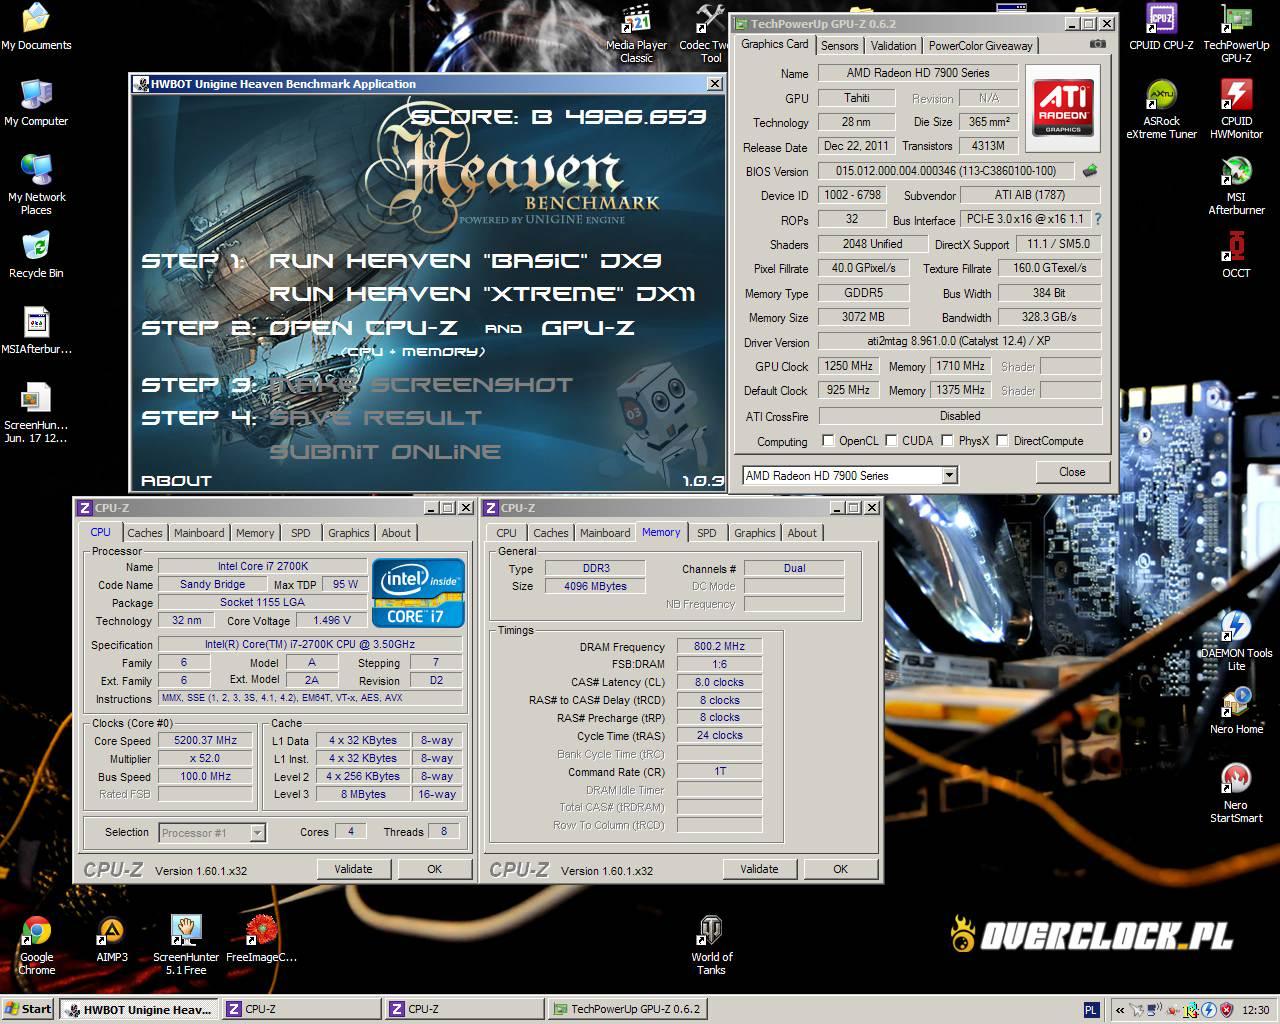
Task: Launch Codec Tweak Tool shortcut
Action: pos(710,34)
